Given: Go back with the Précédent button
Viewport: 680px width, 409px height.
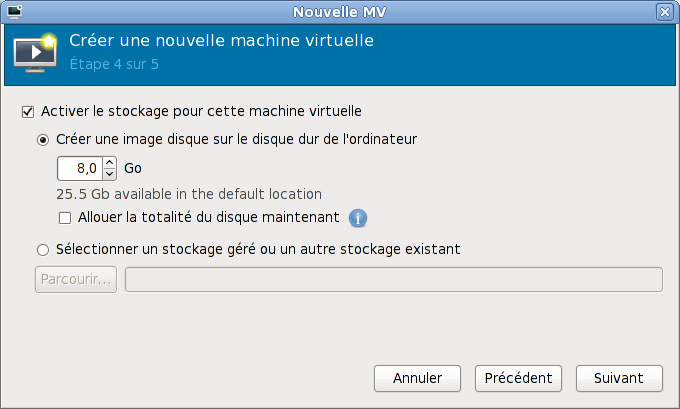Looking at the screenshot, I should point(518,379).
